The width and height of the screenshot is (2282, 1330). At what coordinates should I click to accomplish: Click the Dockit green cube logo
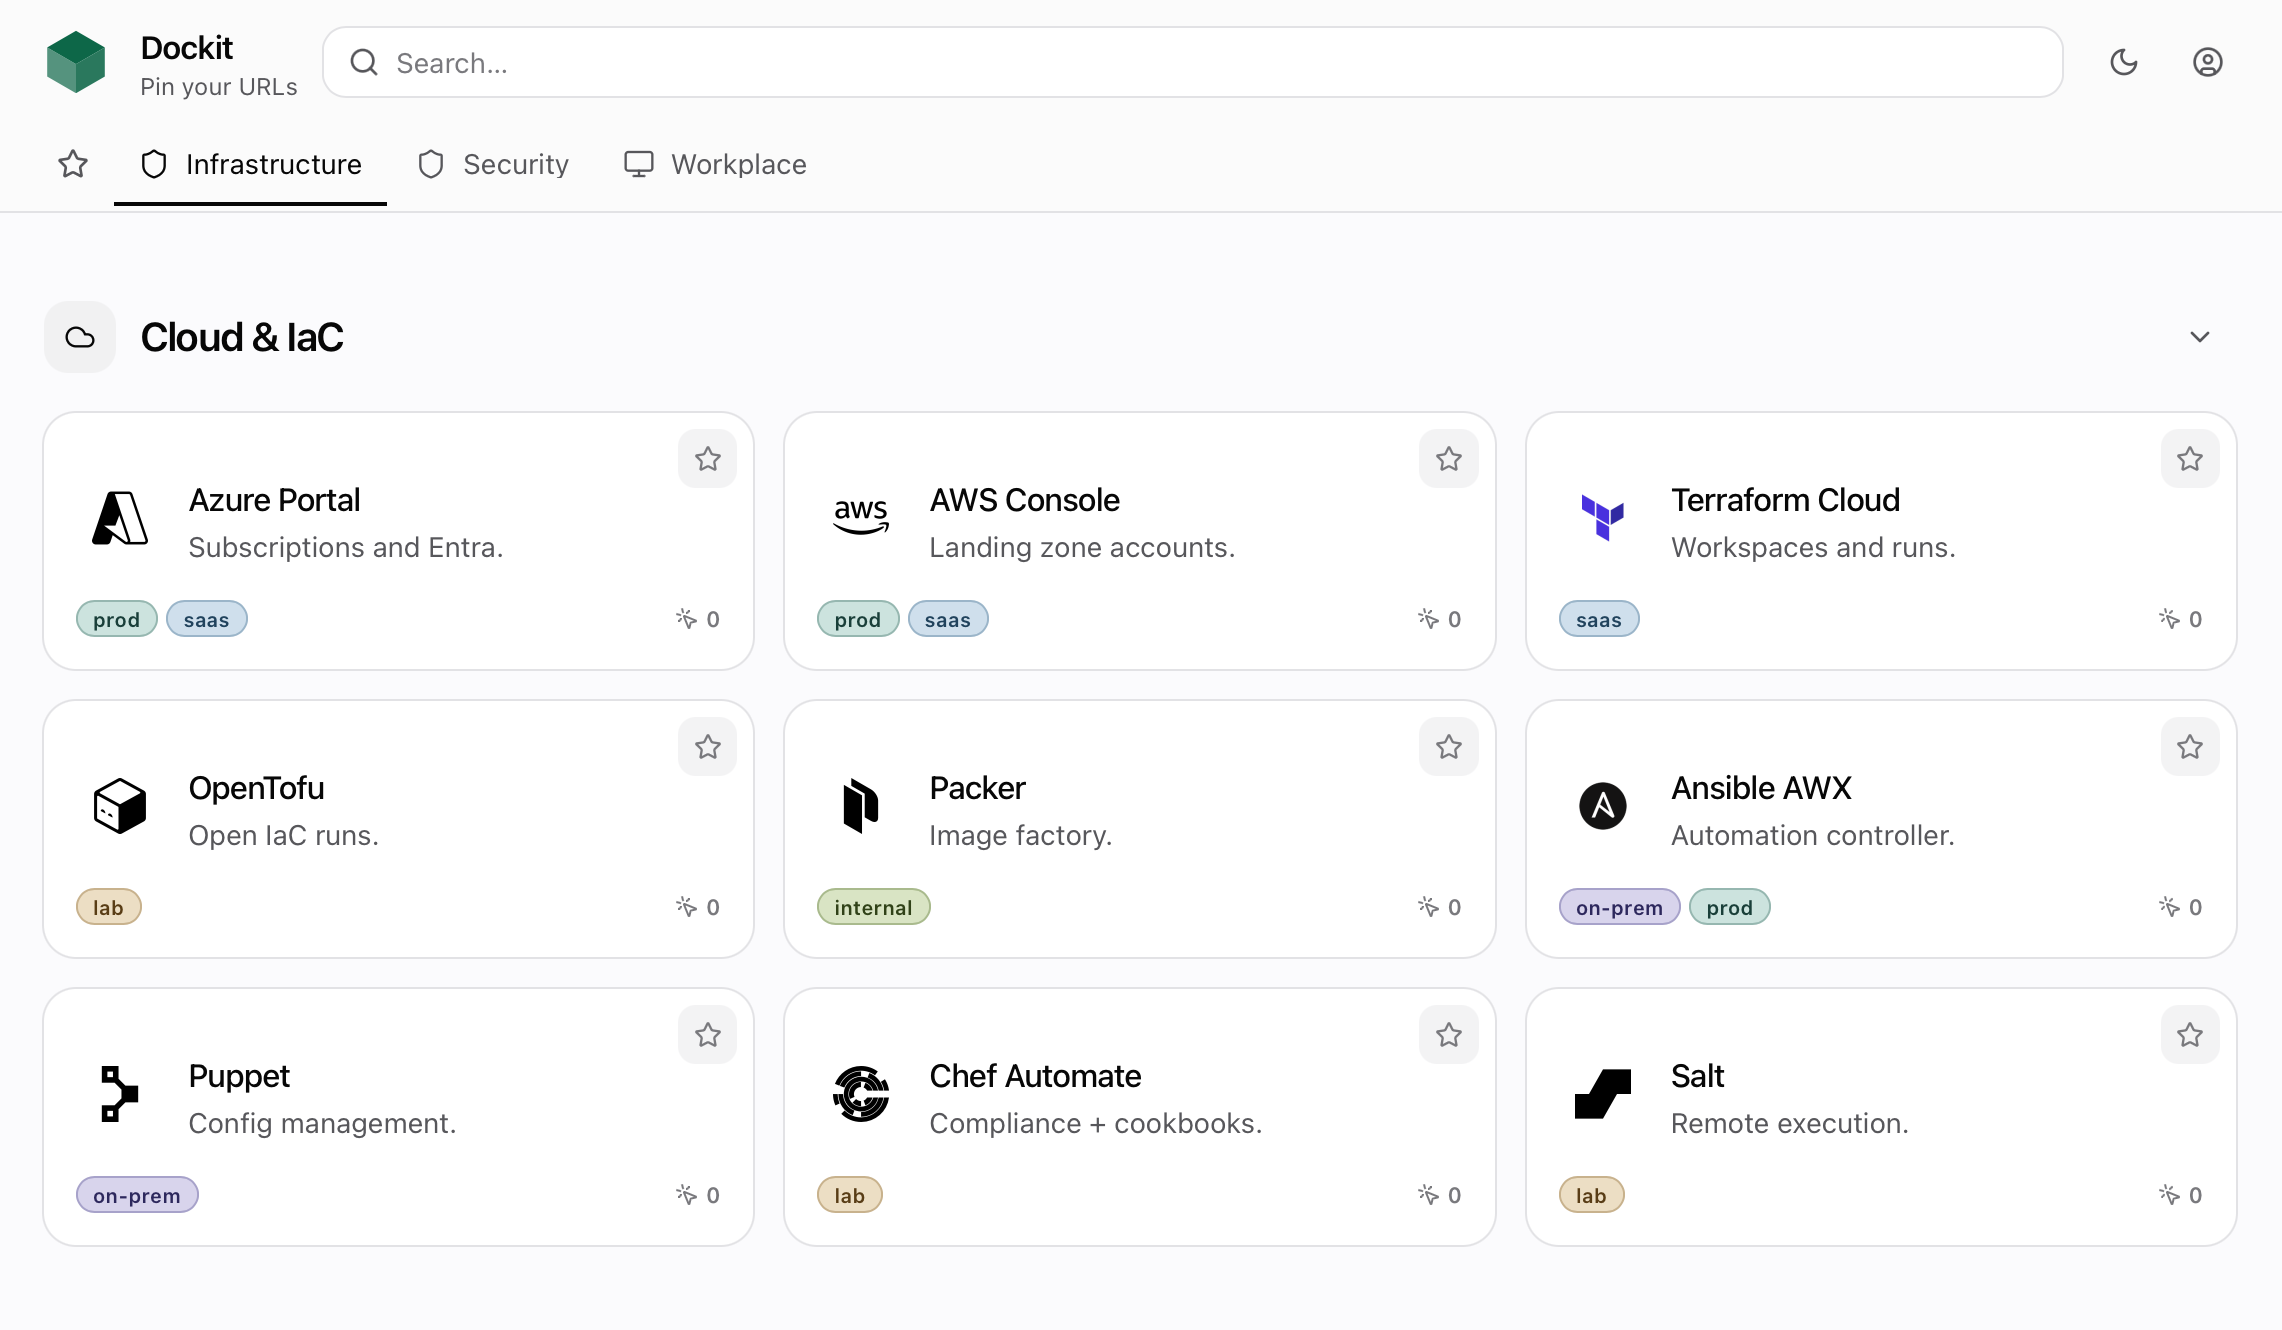76,62
